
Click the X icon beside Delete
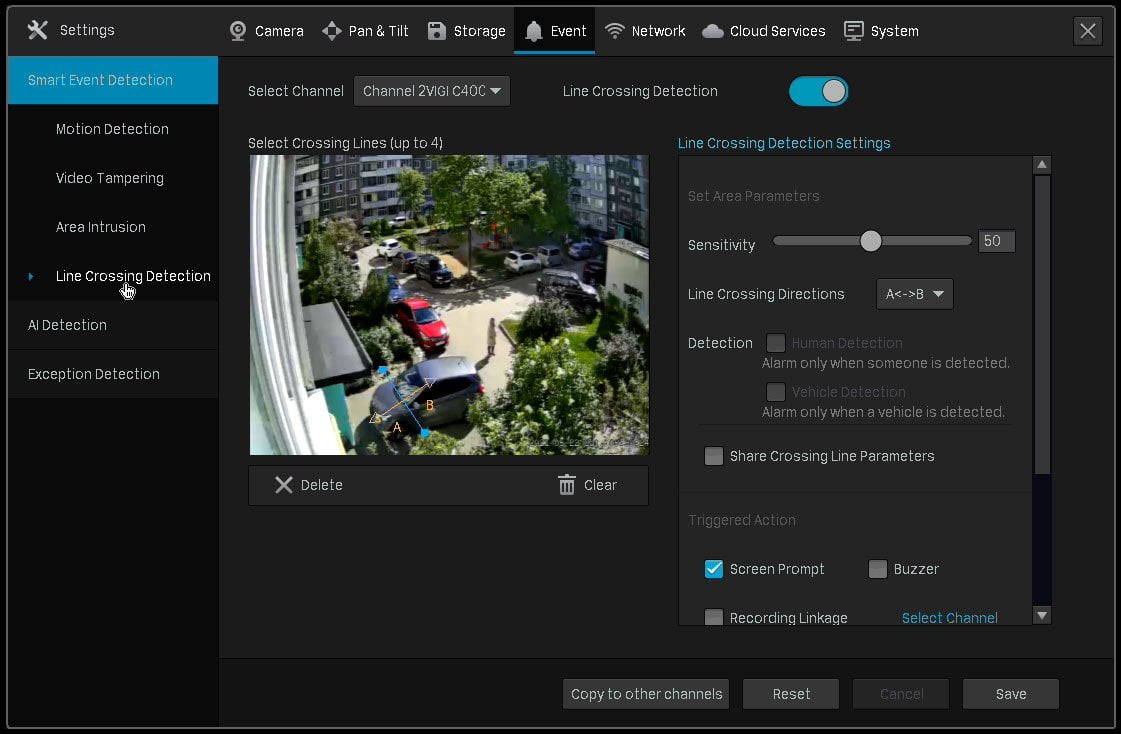(x=284, y=485)
